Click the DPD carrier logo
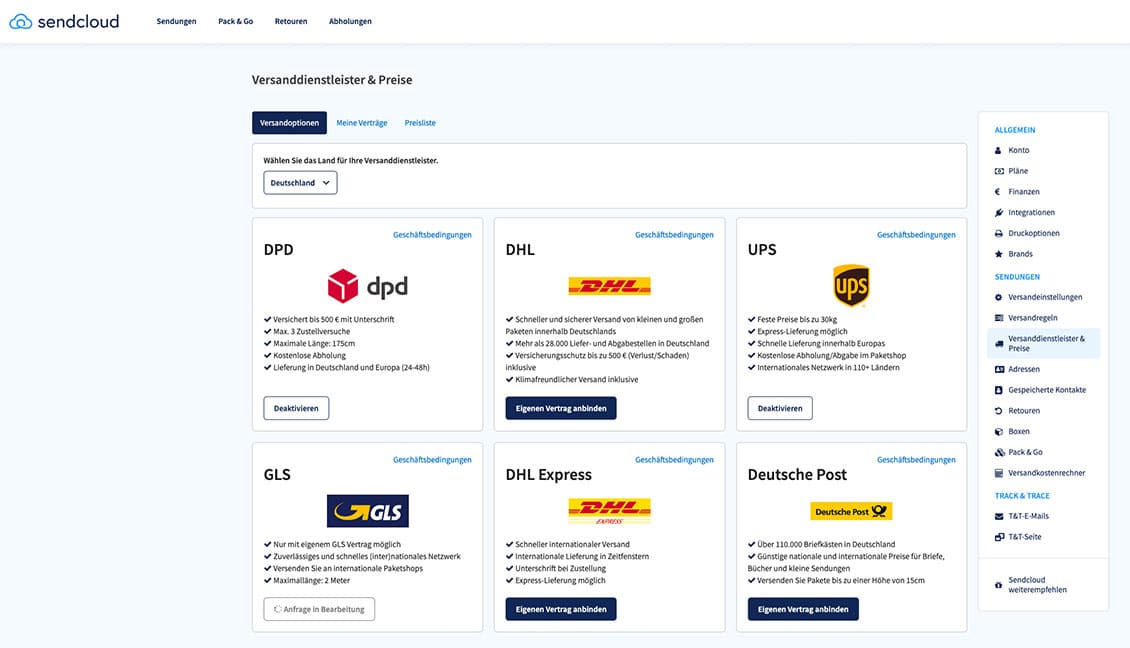The image size is (1130, 648). [x=368, y=286]
